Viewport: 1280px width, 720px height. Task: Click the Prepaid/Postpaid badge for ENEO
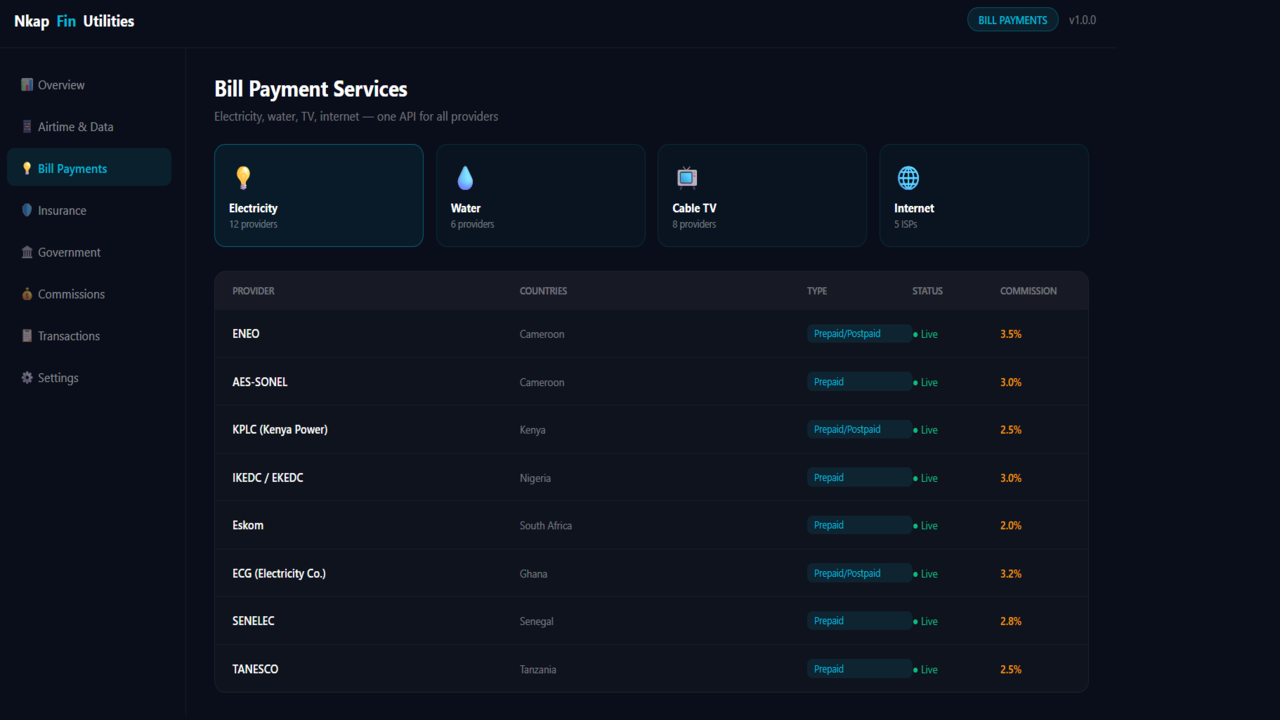(859, 334)
